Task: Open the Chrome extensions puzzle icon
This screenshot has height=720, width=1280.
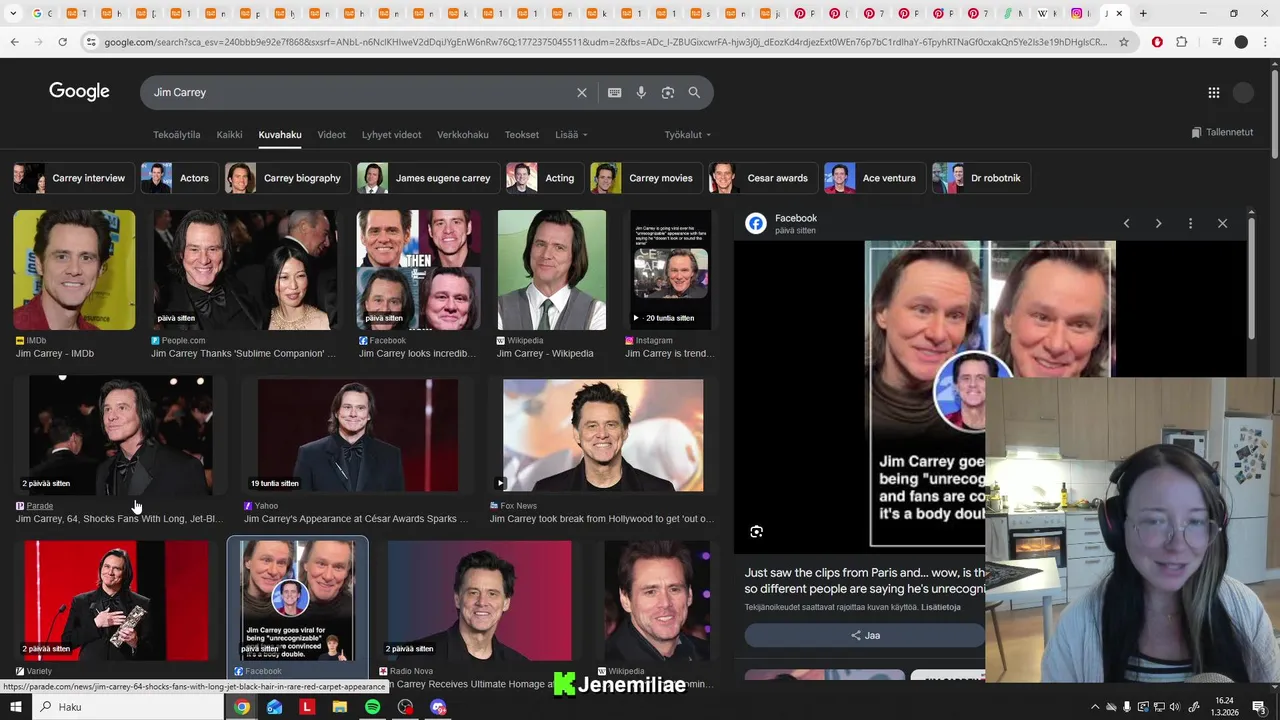Action: [1182, 42]
